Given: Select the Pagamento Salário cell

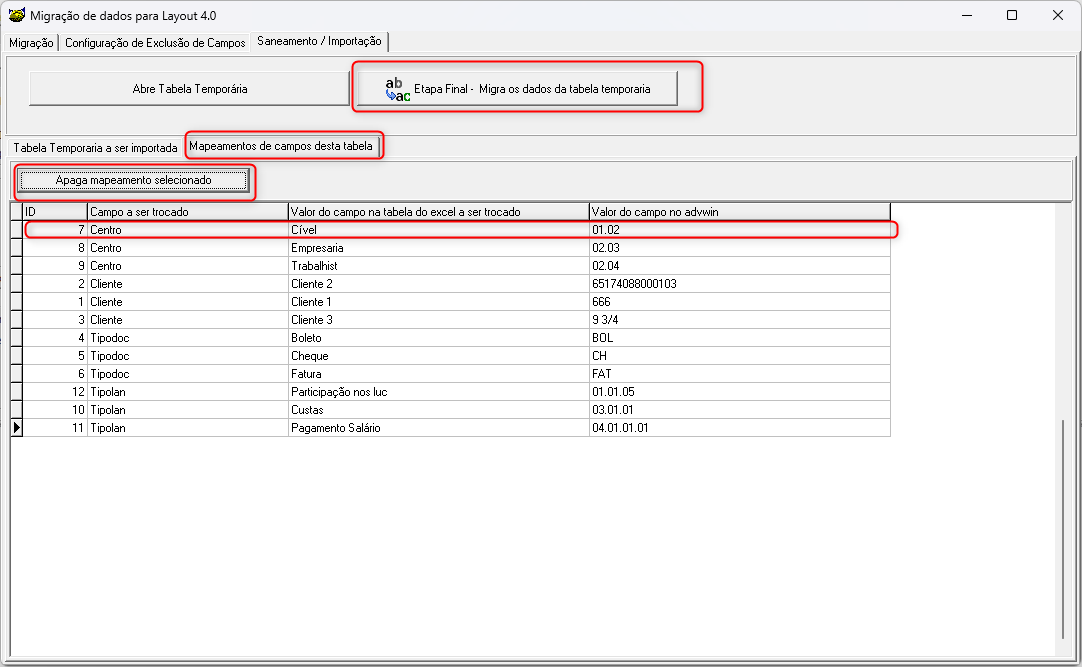Looking at the screenshot, I should tap(439, 428).
